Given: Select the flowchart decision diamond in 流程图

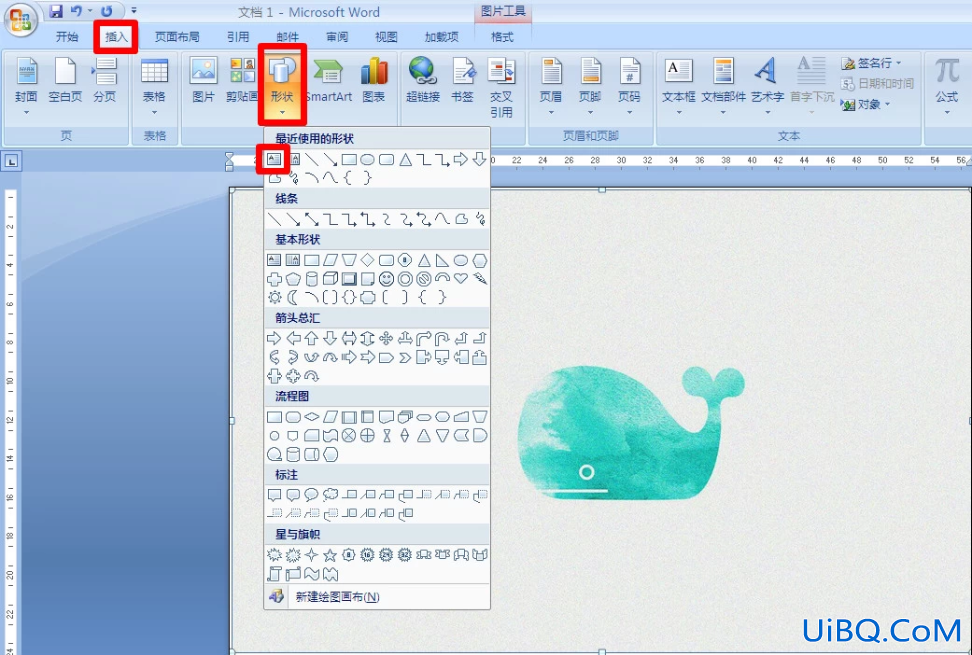Looking at the screenshot, I should point(311,417).
